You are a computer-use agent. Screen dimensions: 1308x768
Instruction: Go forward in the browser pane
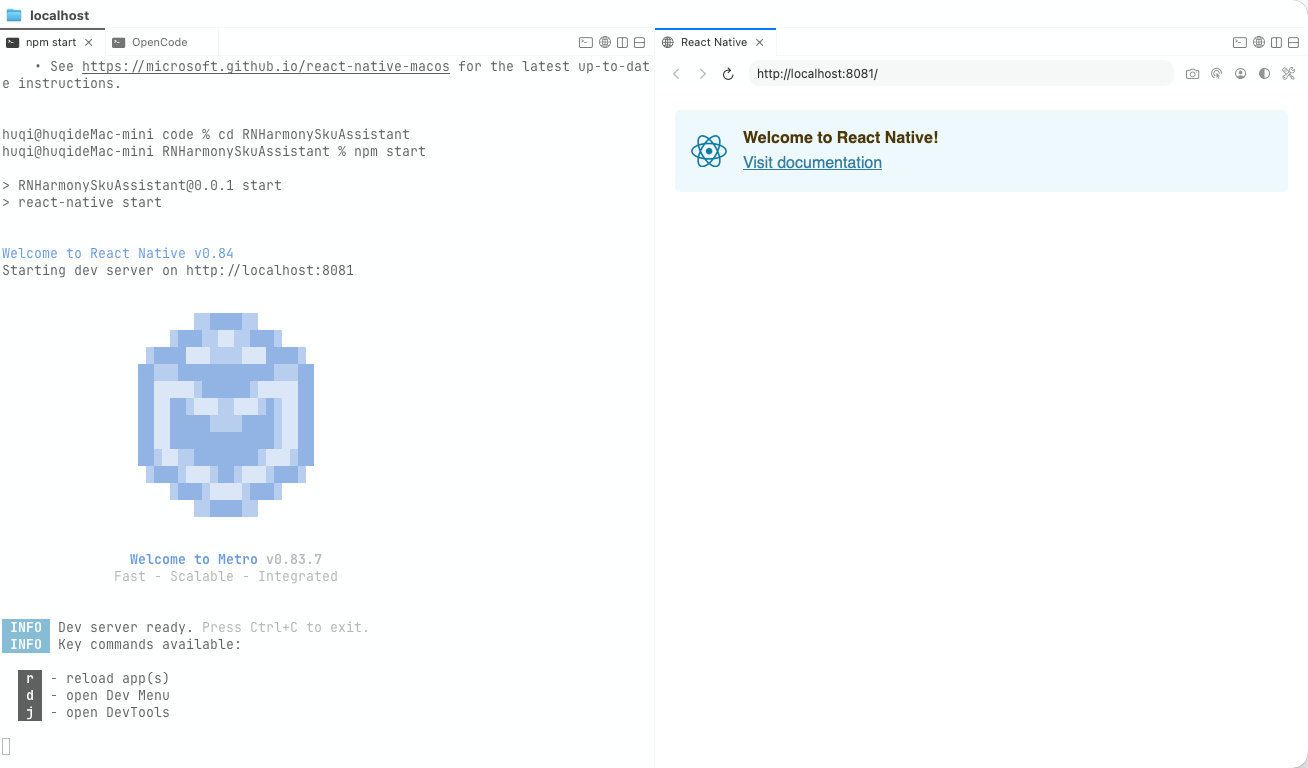coord(702,74)
